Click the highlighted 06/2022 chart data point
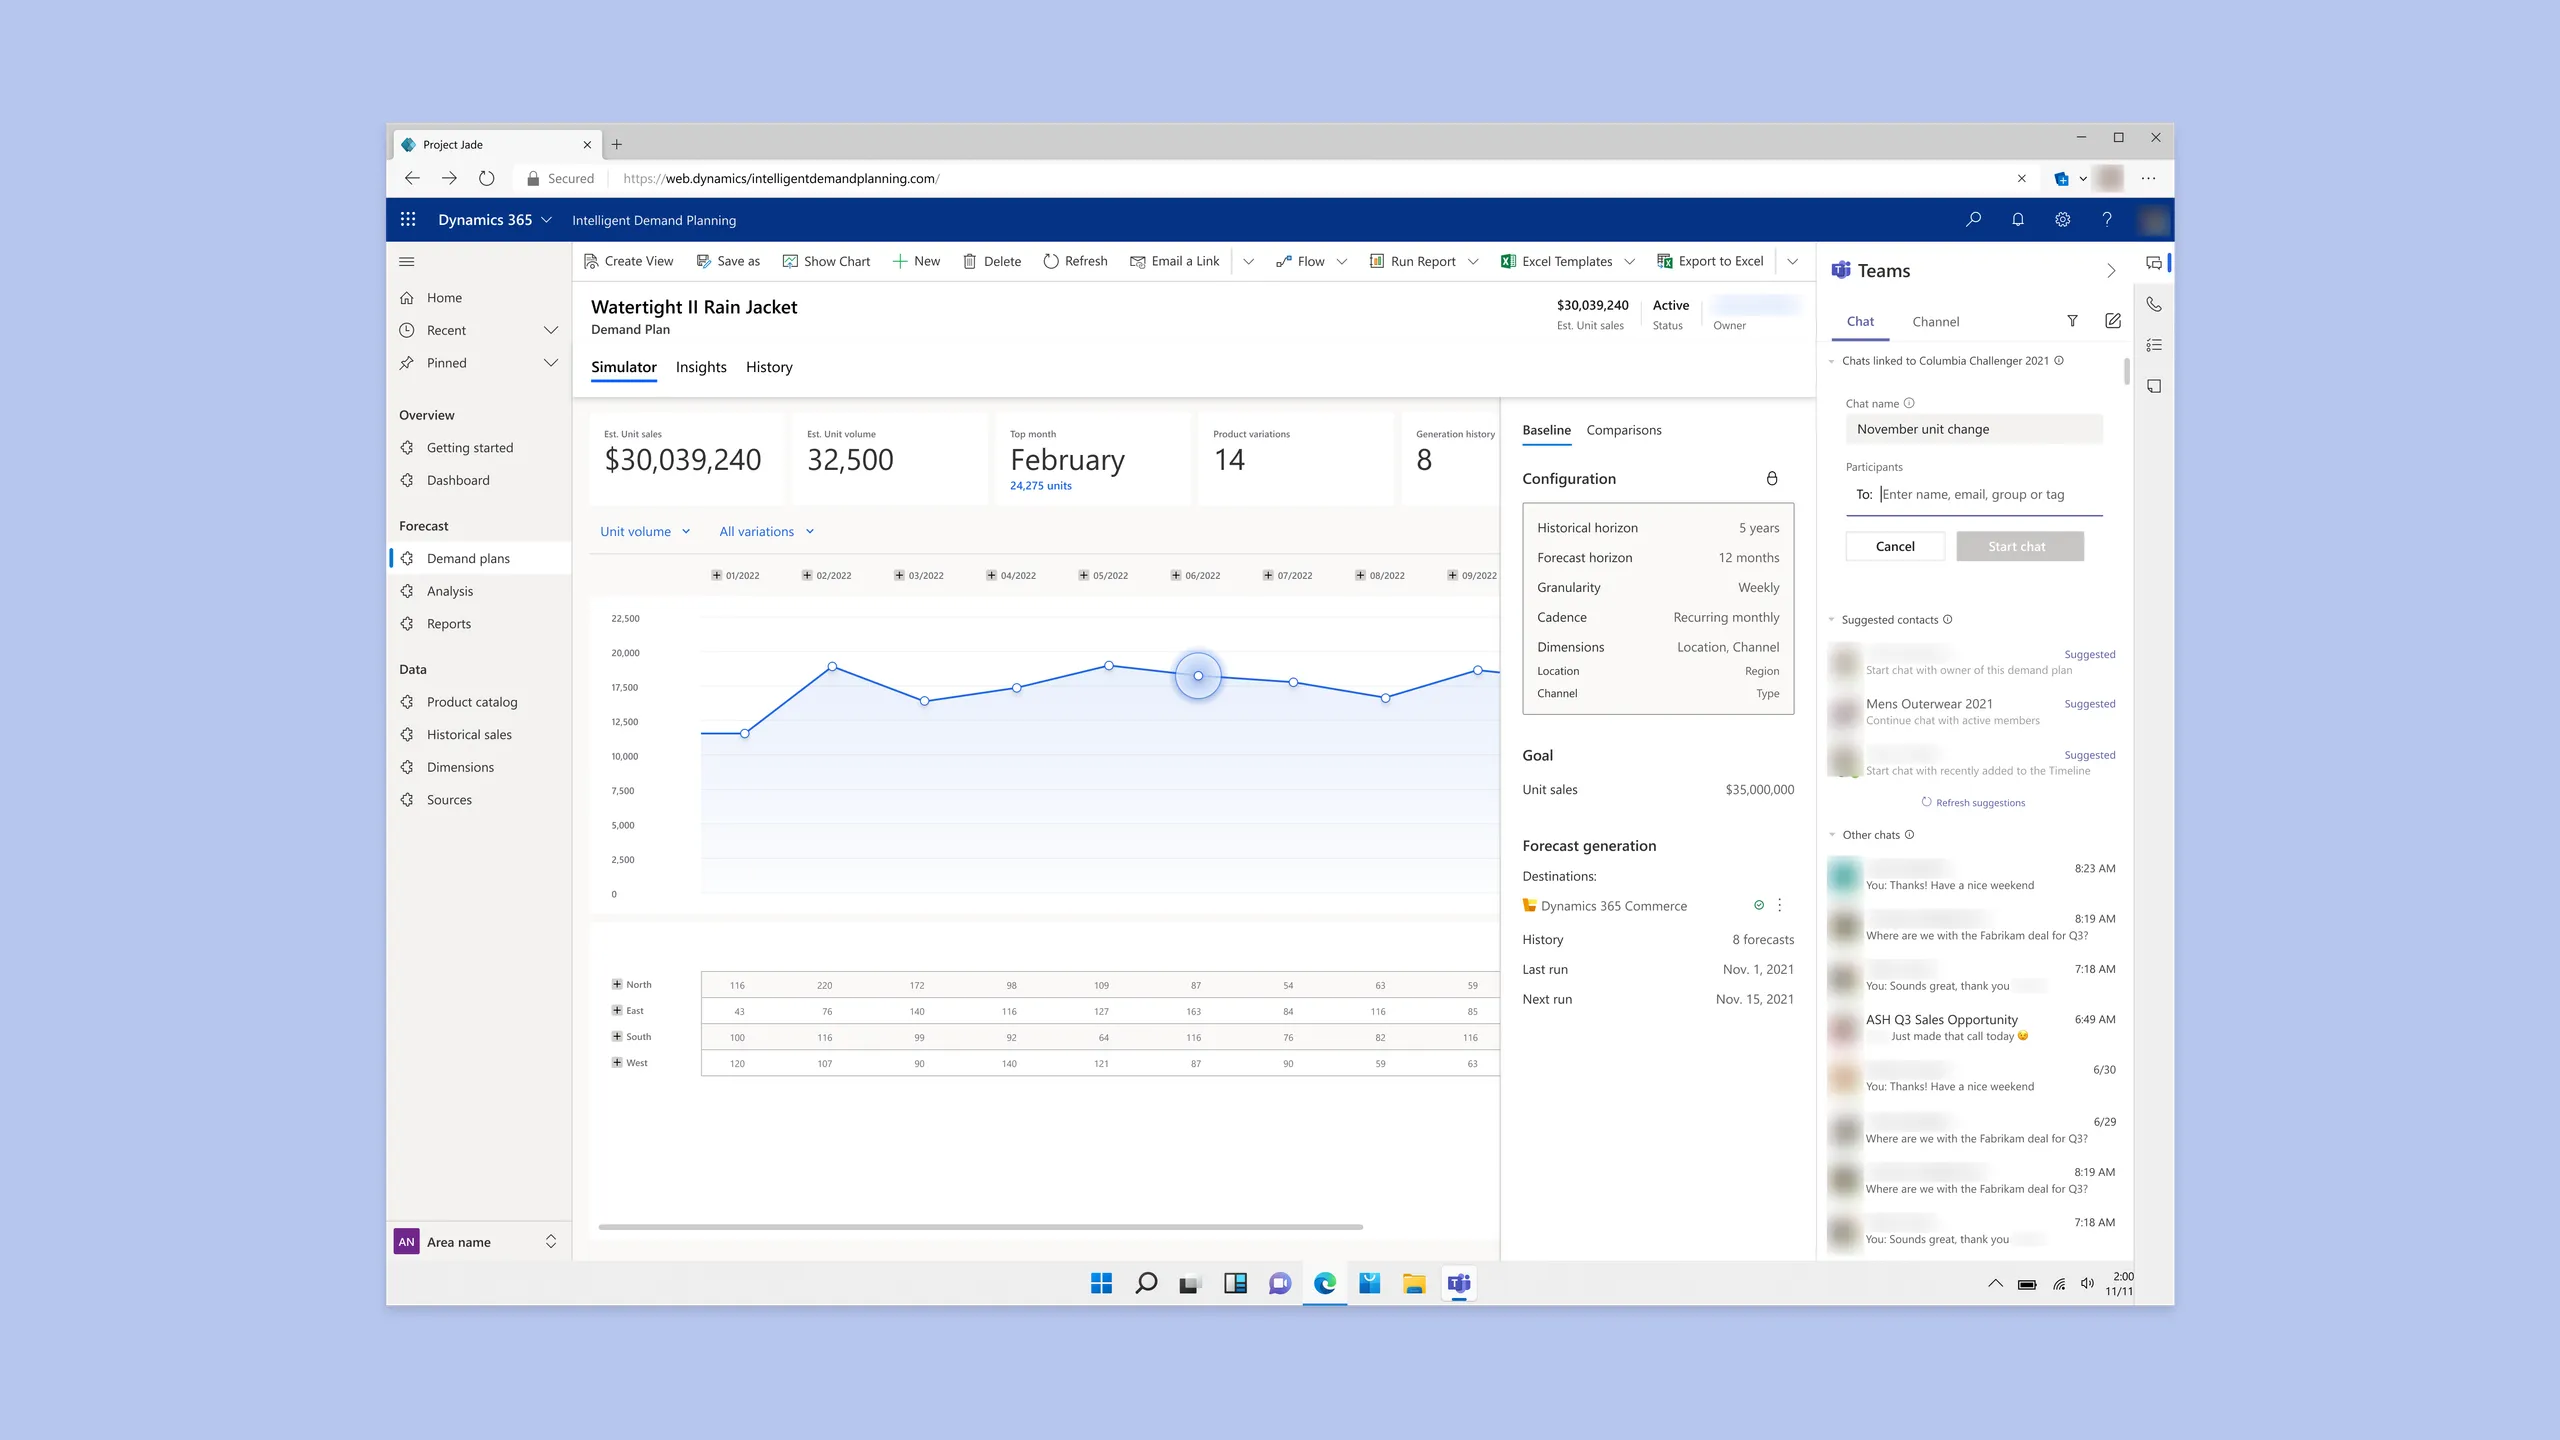The width and height of the screenshot is (2560, 1440). click(x=1198, y=676)
